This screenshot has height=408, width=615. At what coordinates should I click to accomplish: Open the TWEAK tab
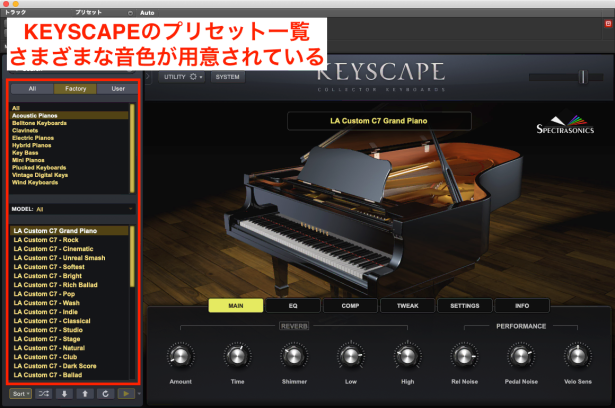pos(408,306)
